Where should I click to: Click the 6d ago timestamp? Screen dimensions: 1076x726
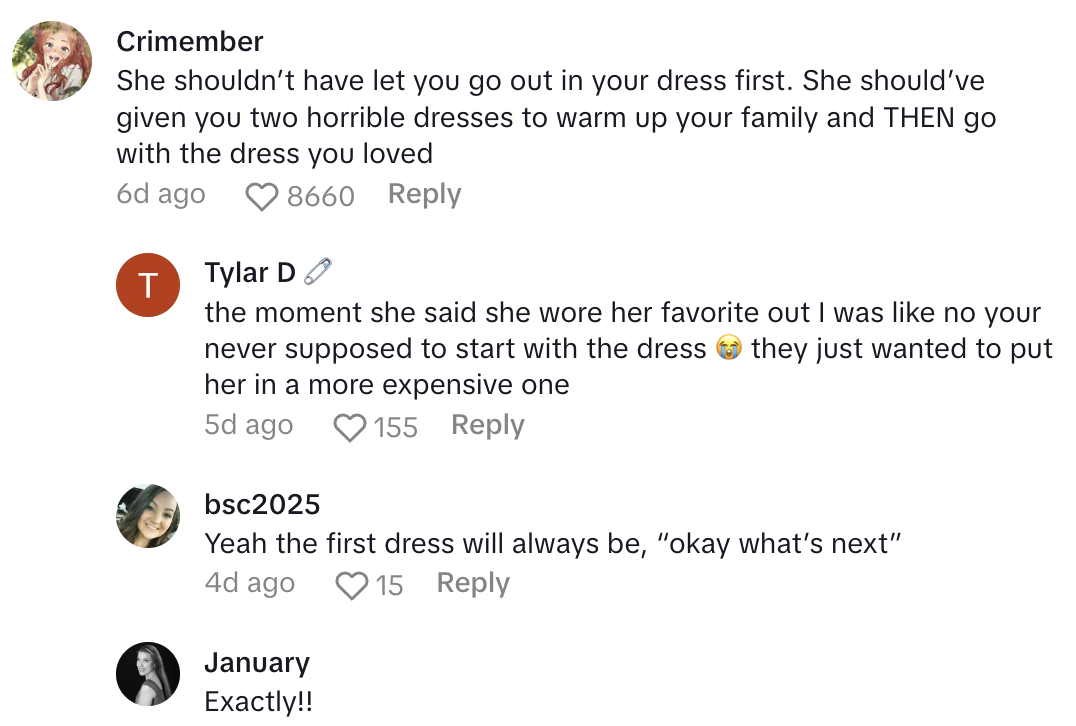(x=161, y=195)
